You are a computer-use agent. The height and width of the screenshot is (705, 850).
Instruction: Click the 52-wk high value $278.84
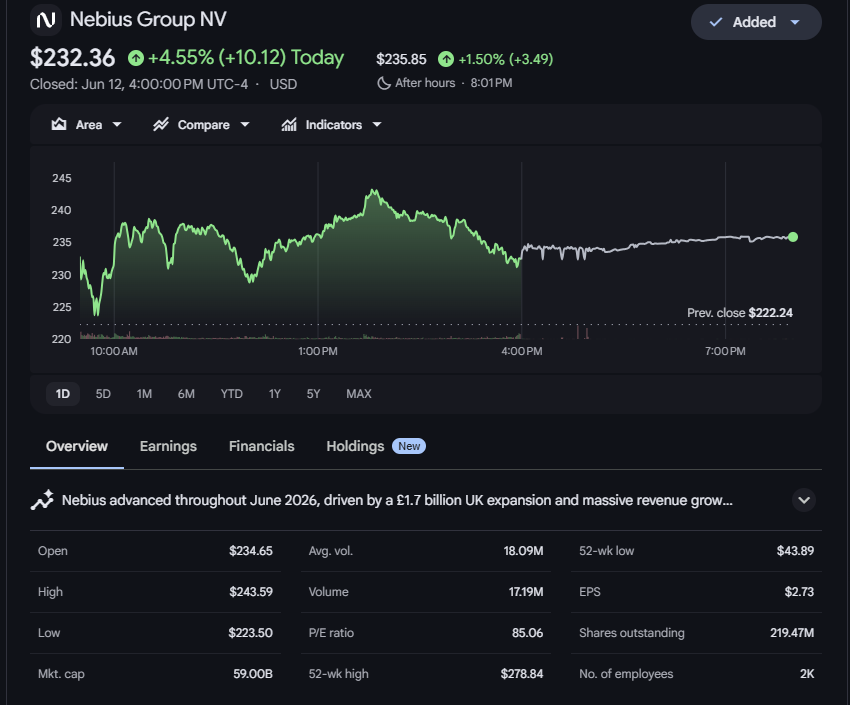coord(521,674)
